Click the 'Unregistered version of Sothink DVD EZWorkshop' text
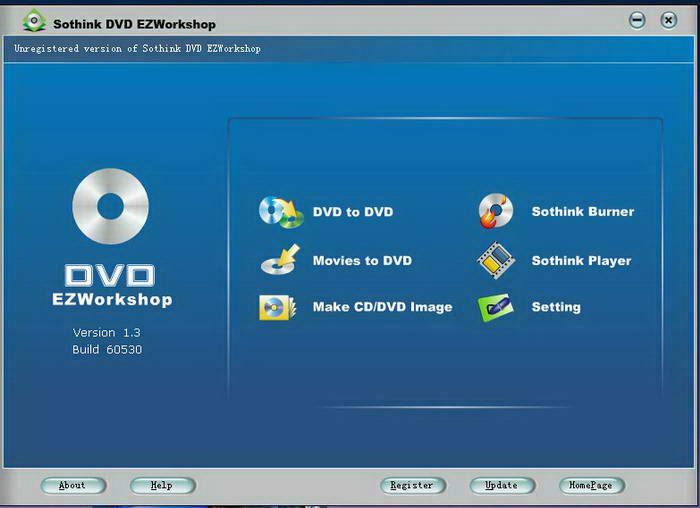The image size is (700, 508). point(138,48)
